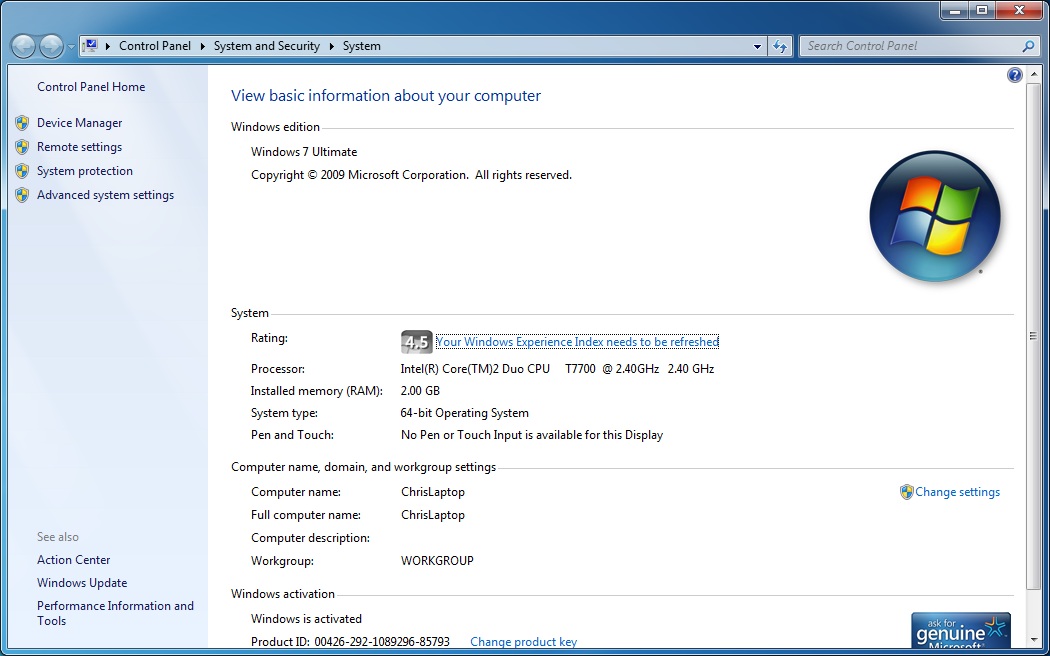Open Control Panel Home

[91, 86]
